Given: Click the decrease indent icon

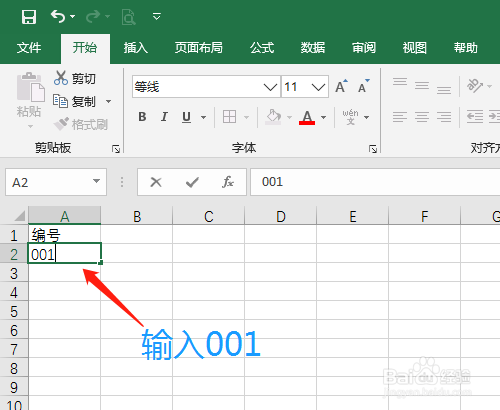Looking at the screenshot, I should click(475, 117).
